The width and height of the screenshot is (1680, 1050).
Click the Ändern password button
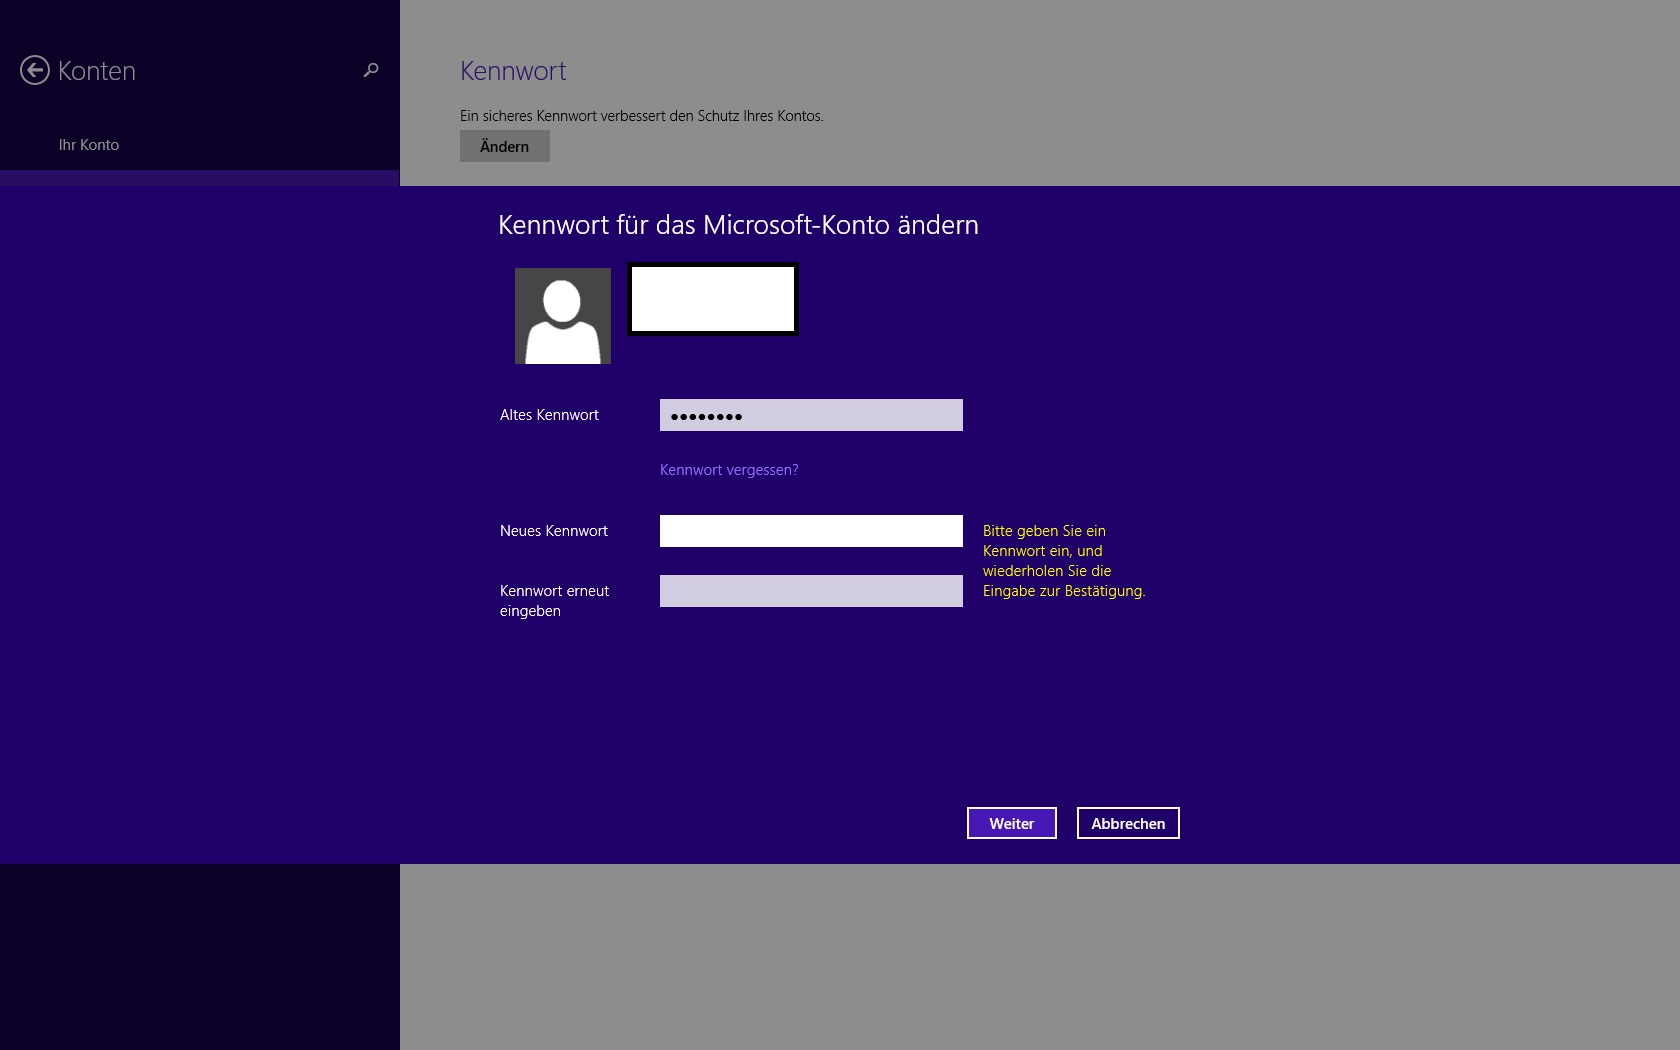pyautogui.click(x=505, y=146)
